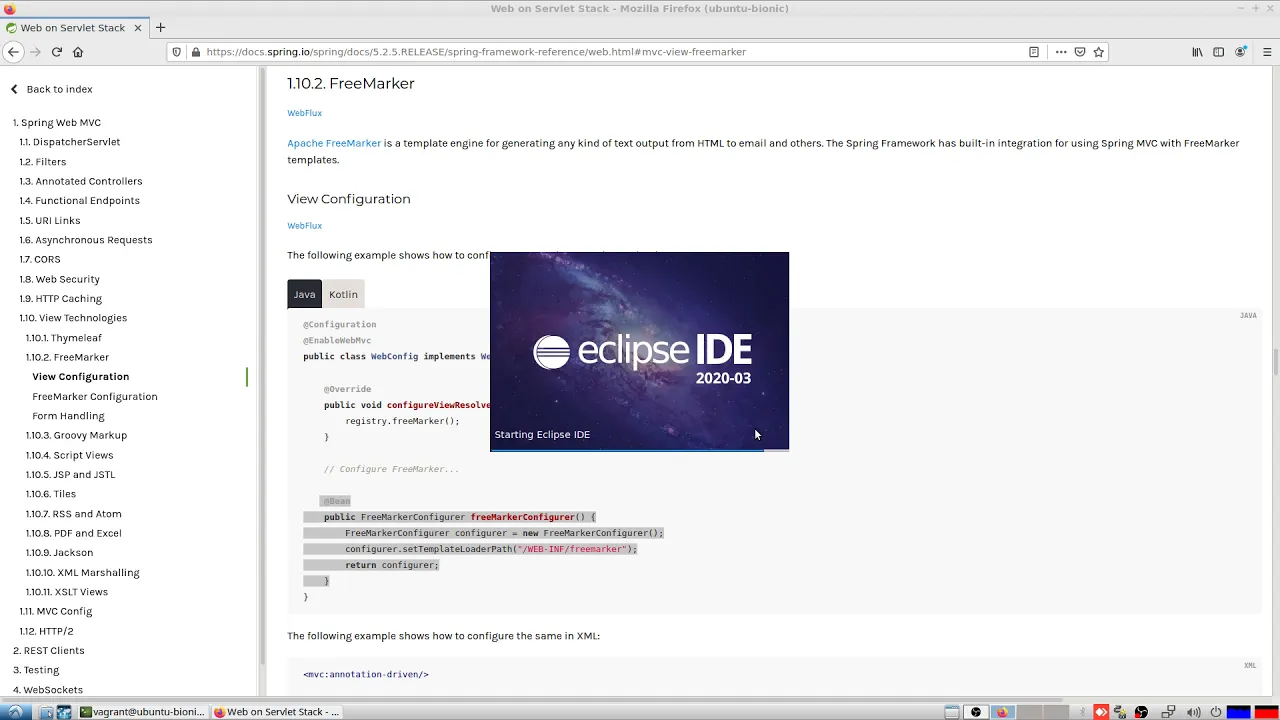Switch code sample to Kotlin tab
Screen dimensions: 1280x720
pos(343,294)
